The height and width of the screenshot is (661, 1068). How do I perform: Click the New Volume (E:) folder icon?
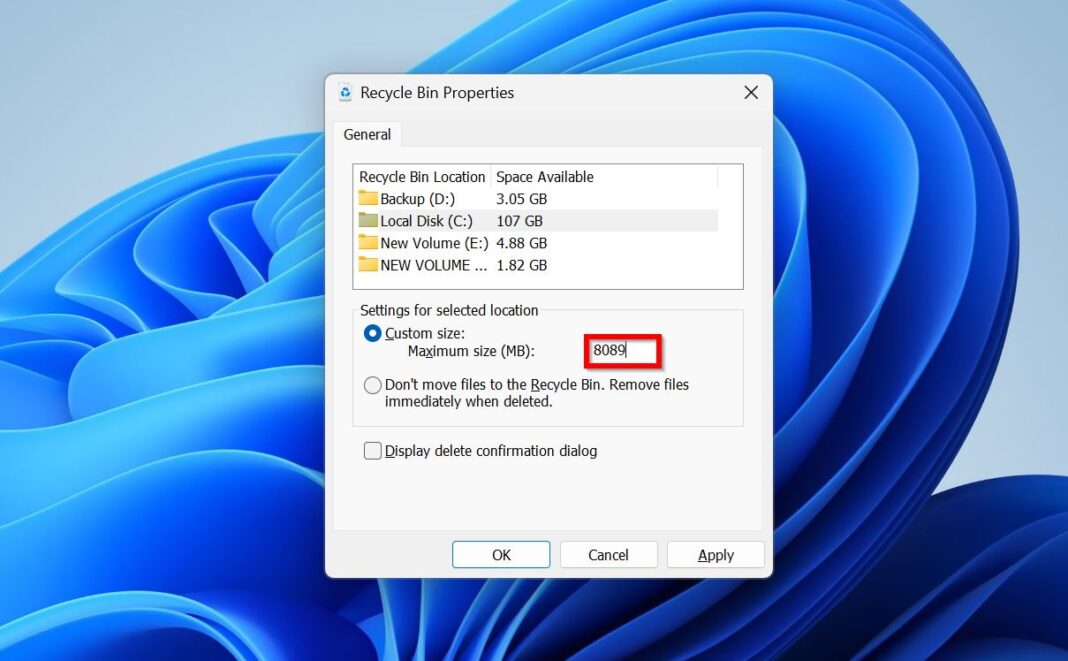(x=367, y=243)
